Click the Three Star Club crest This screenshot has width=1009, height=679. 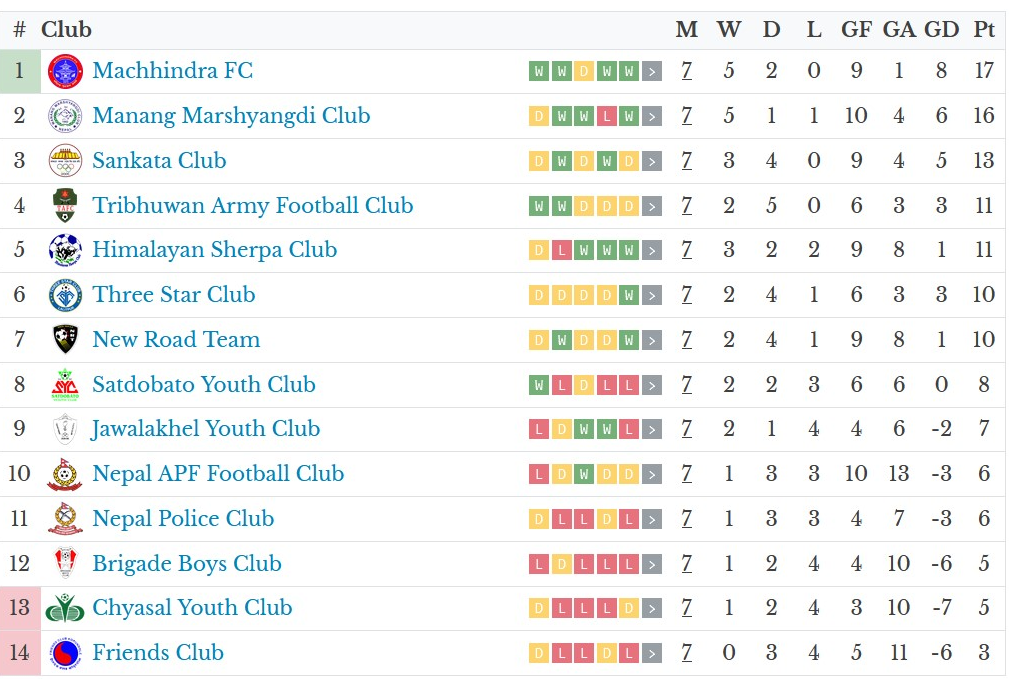click(66, 295)
